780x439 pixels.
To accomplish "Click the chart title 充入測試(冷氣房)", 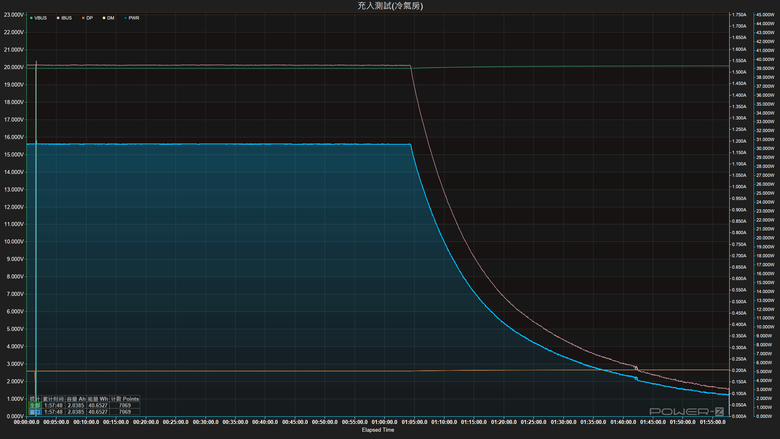I will pyautogui.click(x=390, y=5).
